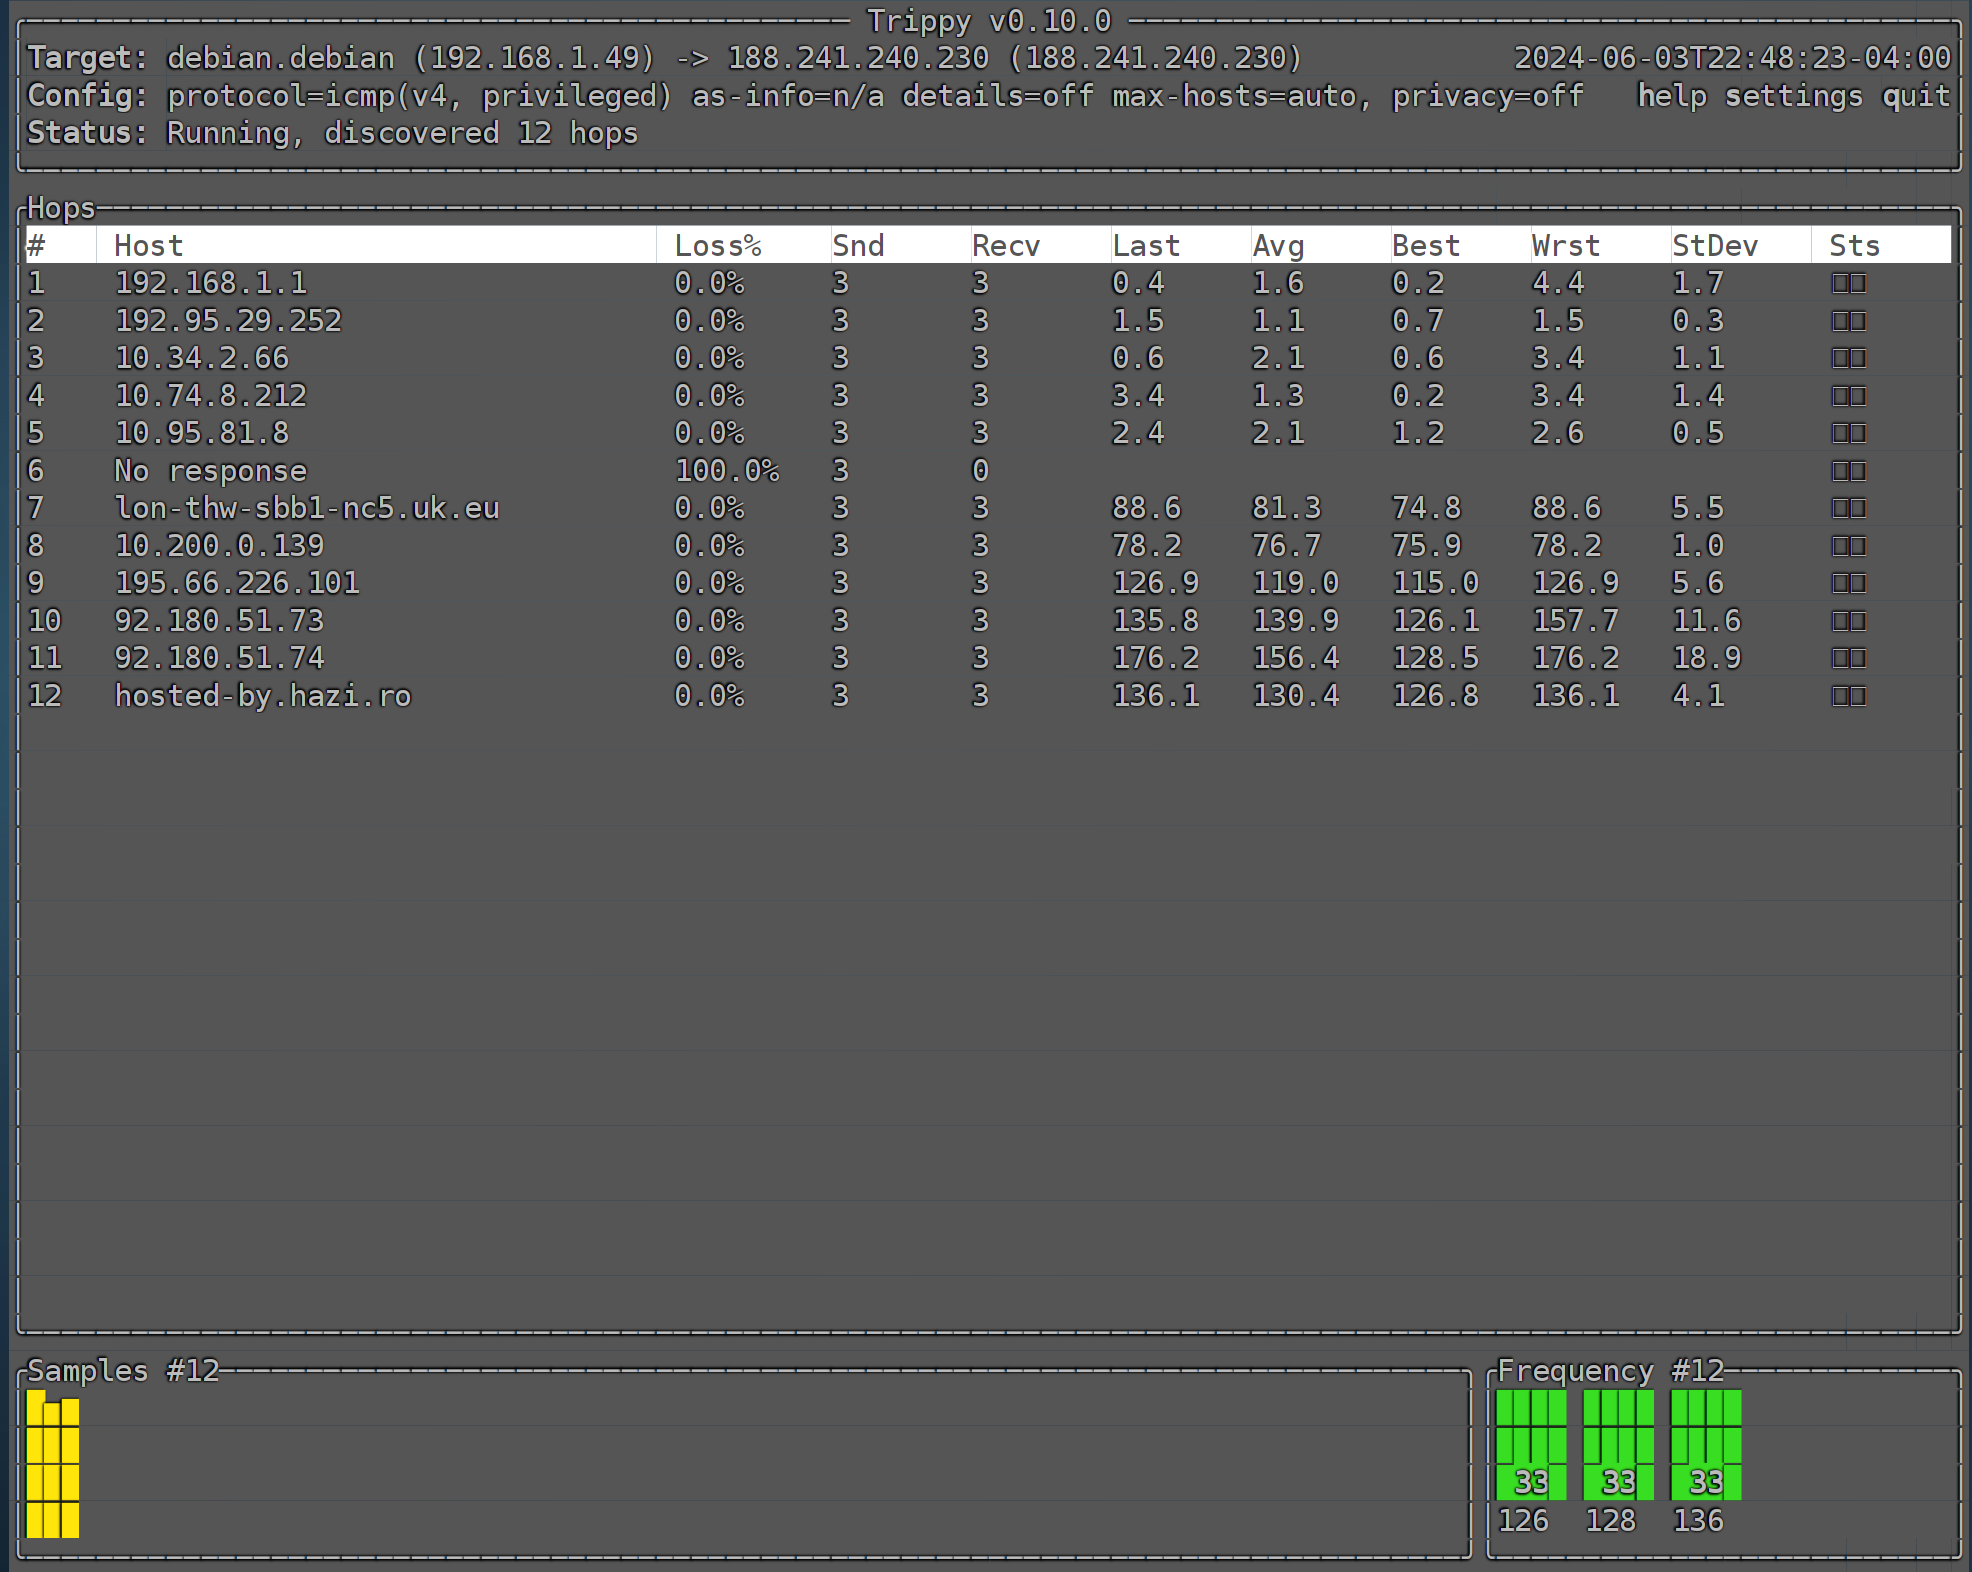The height and width of the screenshot is (1572, 1972).
Task: Click the status icon in row 192.95.29.252
Action: [x=1848, y=321]
